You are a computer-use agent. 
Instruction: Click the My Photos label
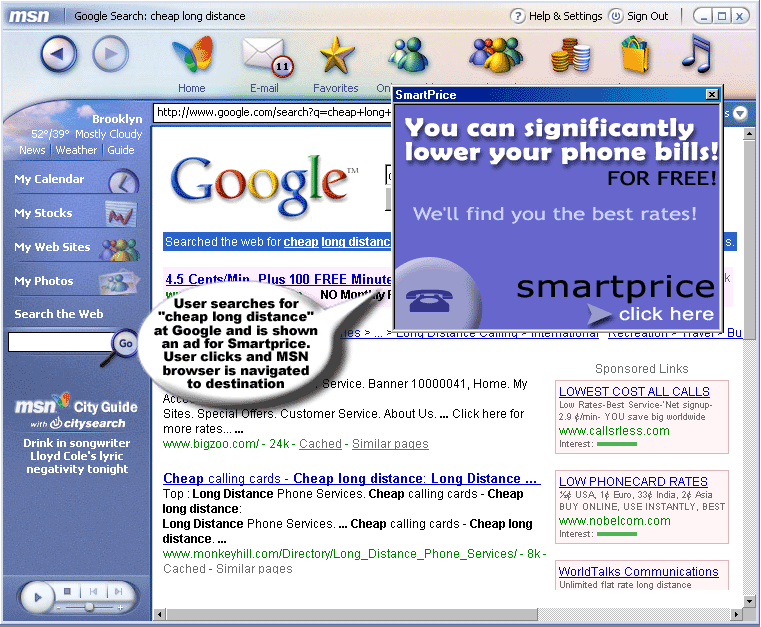pyautogui.click(x=44, y=281)
